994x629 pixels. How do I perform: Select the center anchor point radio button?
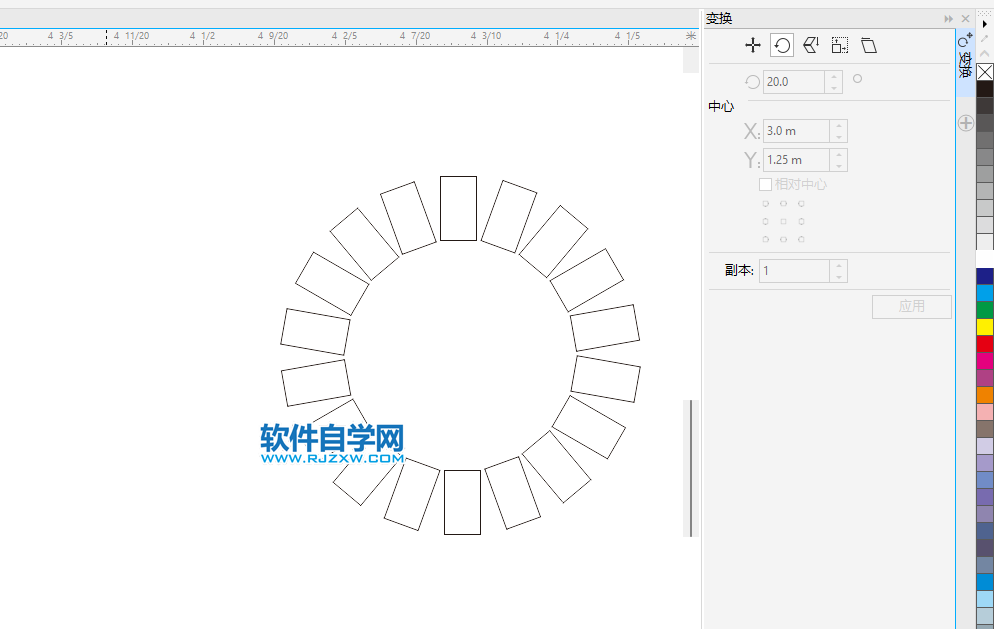point(783,220)
